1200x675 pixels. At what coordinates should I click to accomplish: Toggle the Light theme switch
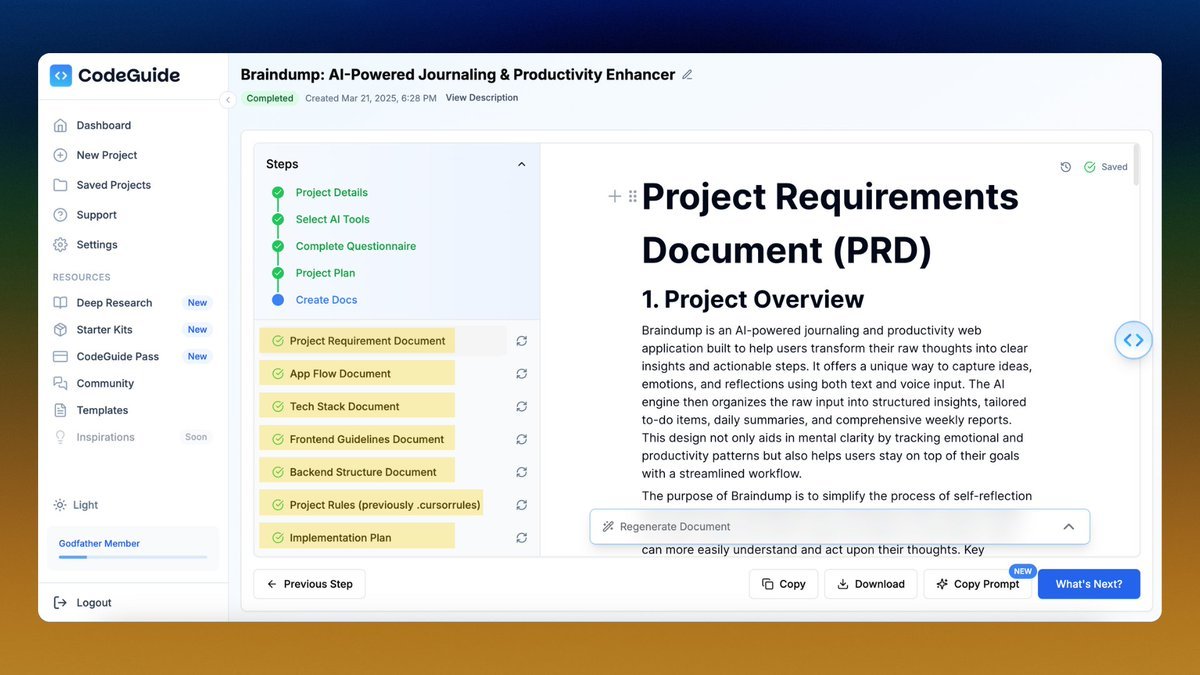point(77,505)
